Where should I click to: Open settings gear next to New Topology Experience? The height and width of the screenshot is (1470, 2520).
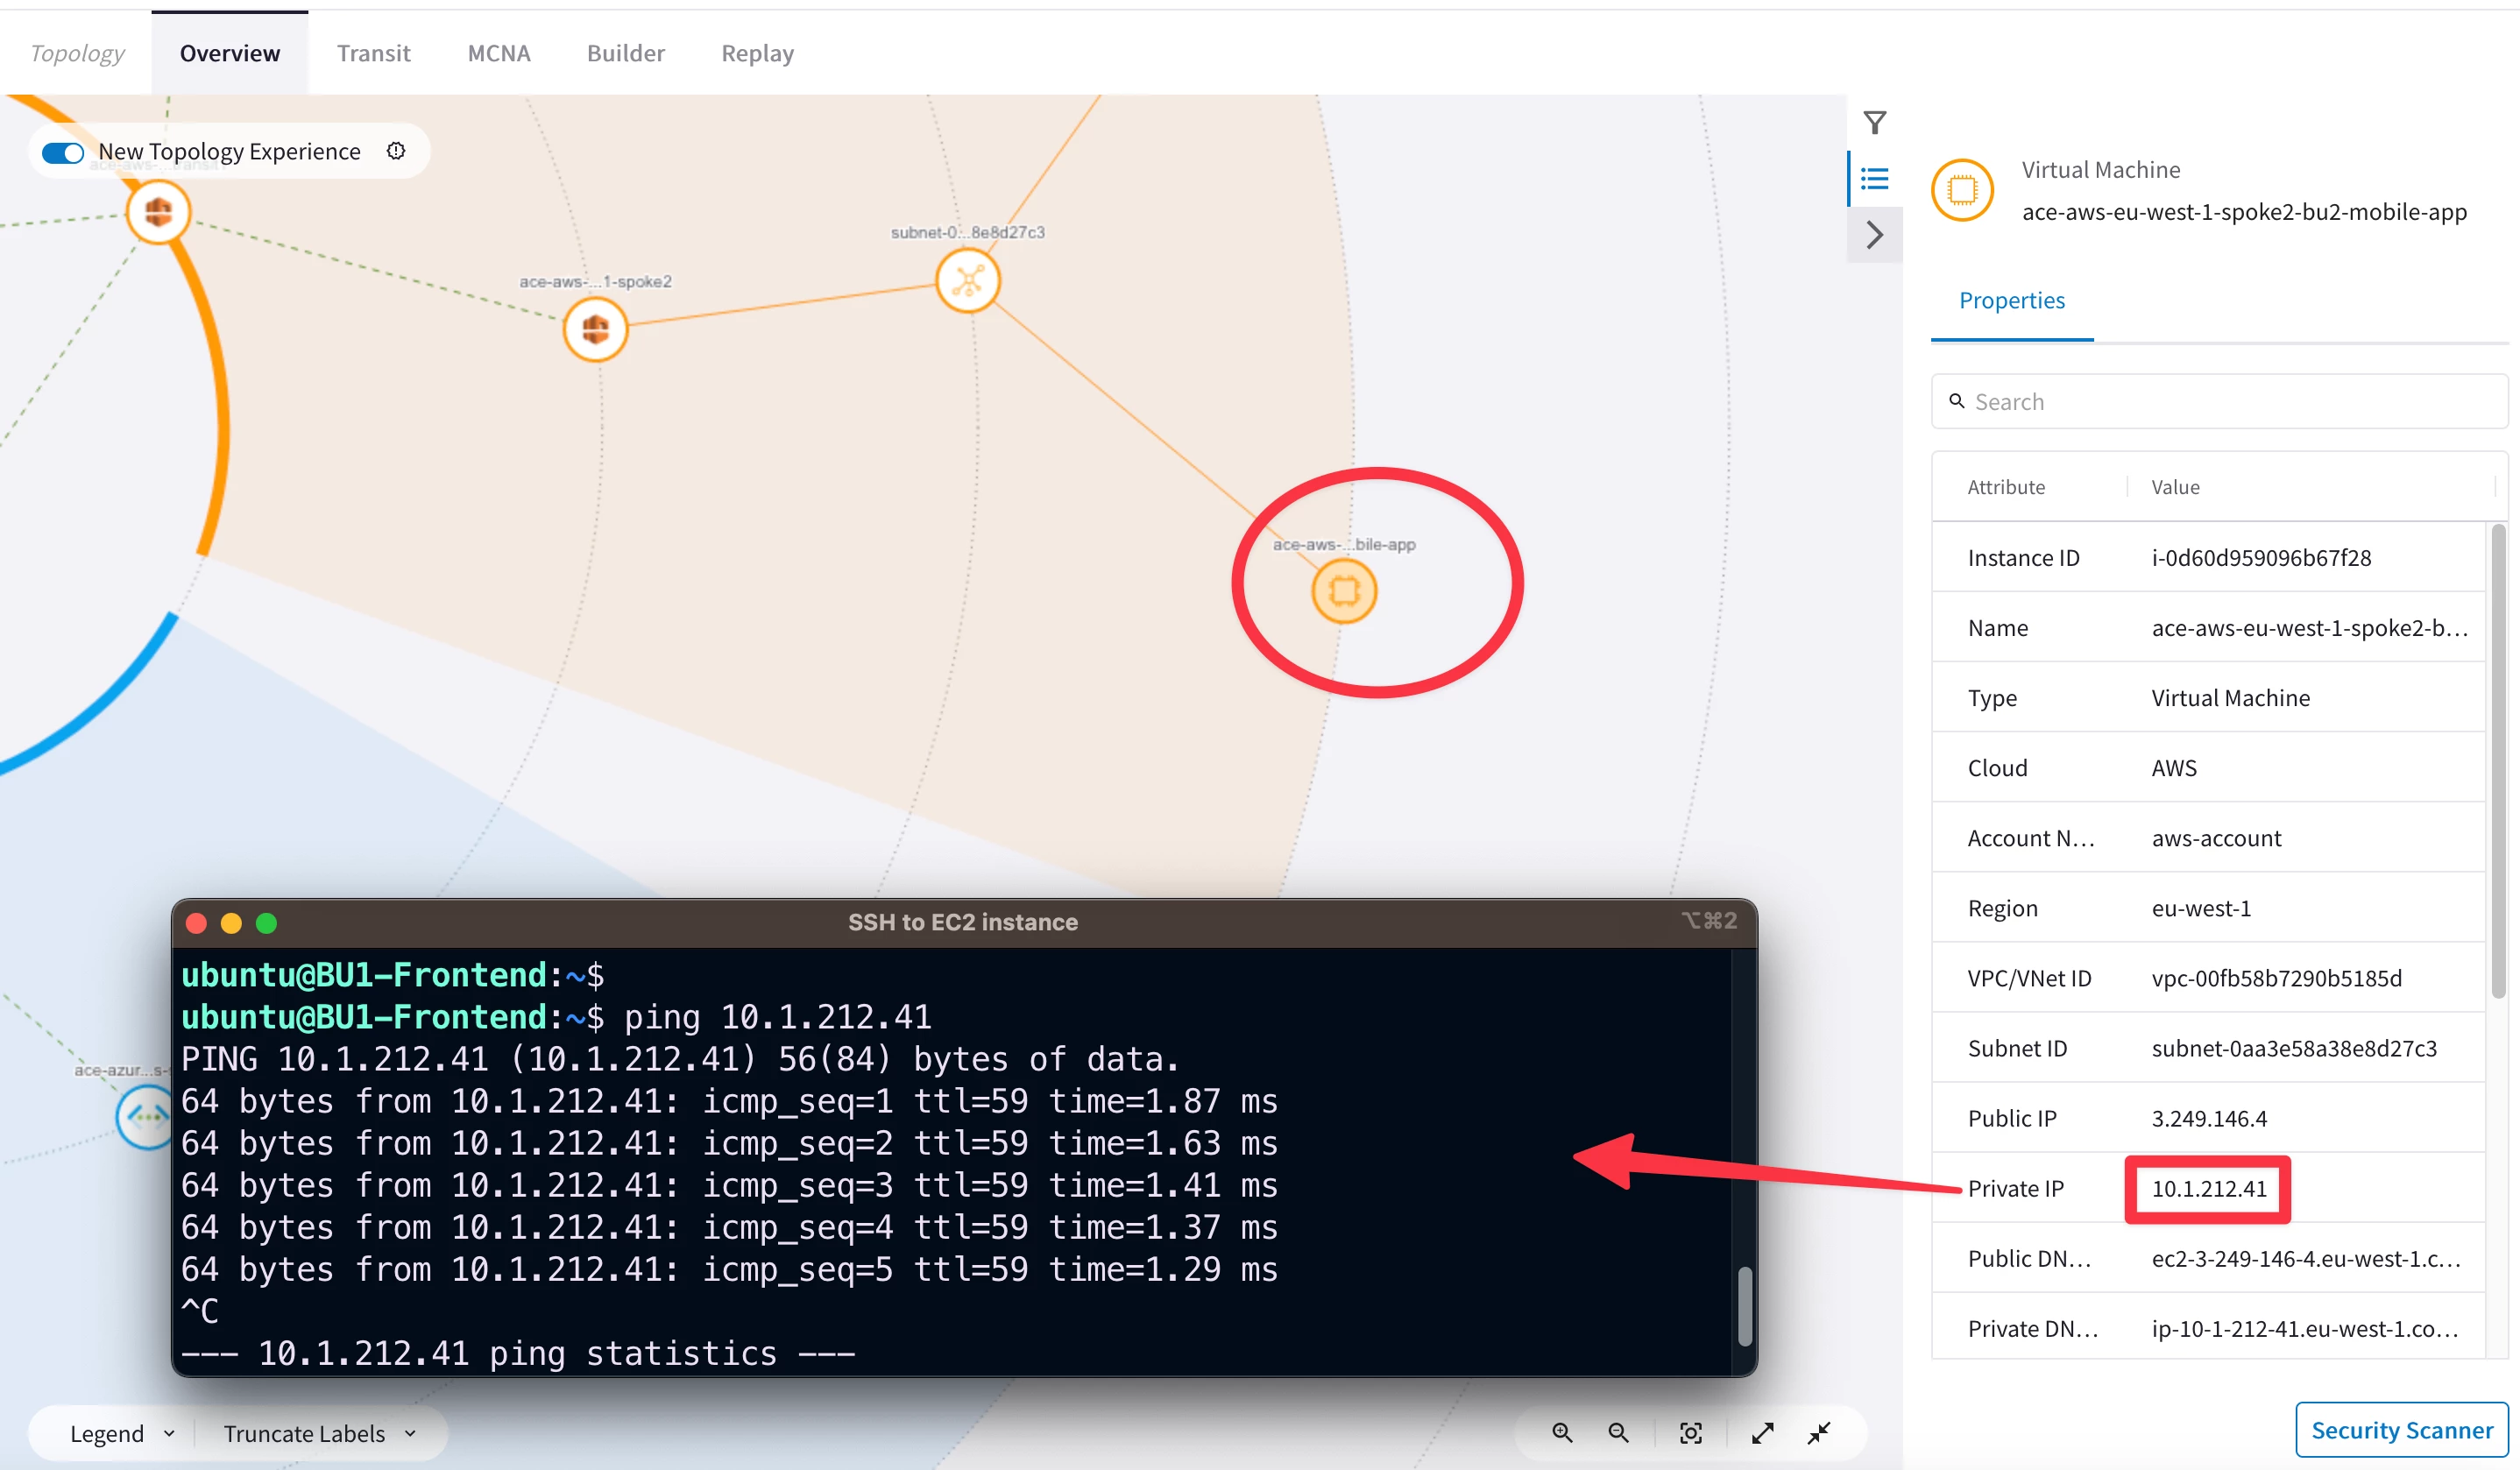point(396,151)
